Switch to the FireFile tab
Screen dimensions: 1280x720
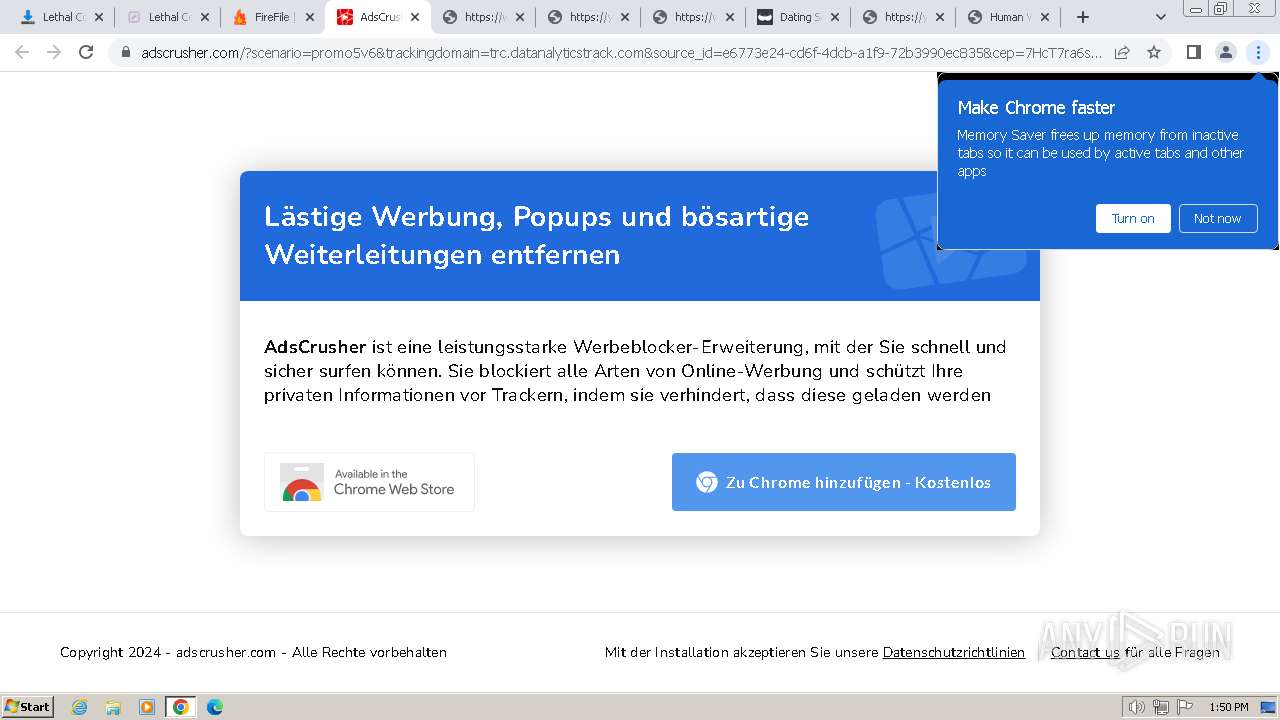click(x=273, y=17)
